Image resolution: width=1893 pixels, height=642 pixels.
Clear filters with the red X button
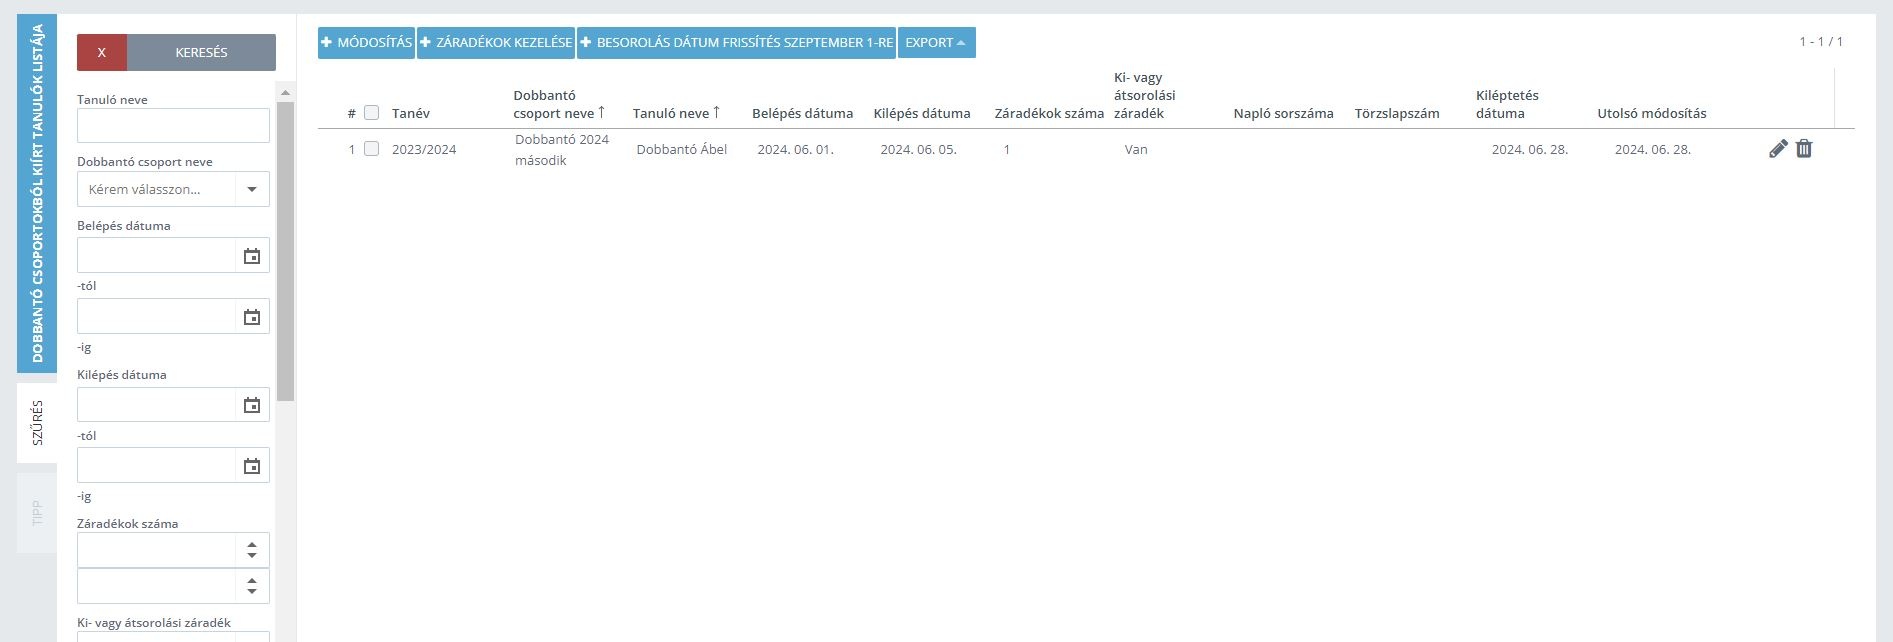click(x=101, y=52)
